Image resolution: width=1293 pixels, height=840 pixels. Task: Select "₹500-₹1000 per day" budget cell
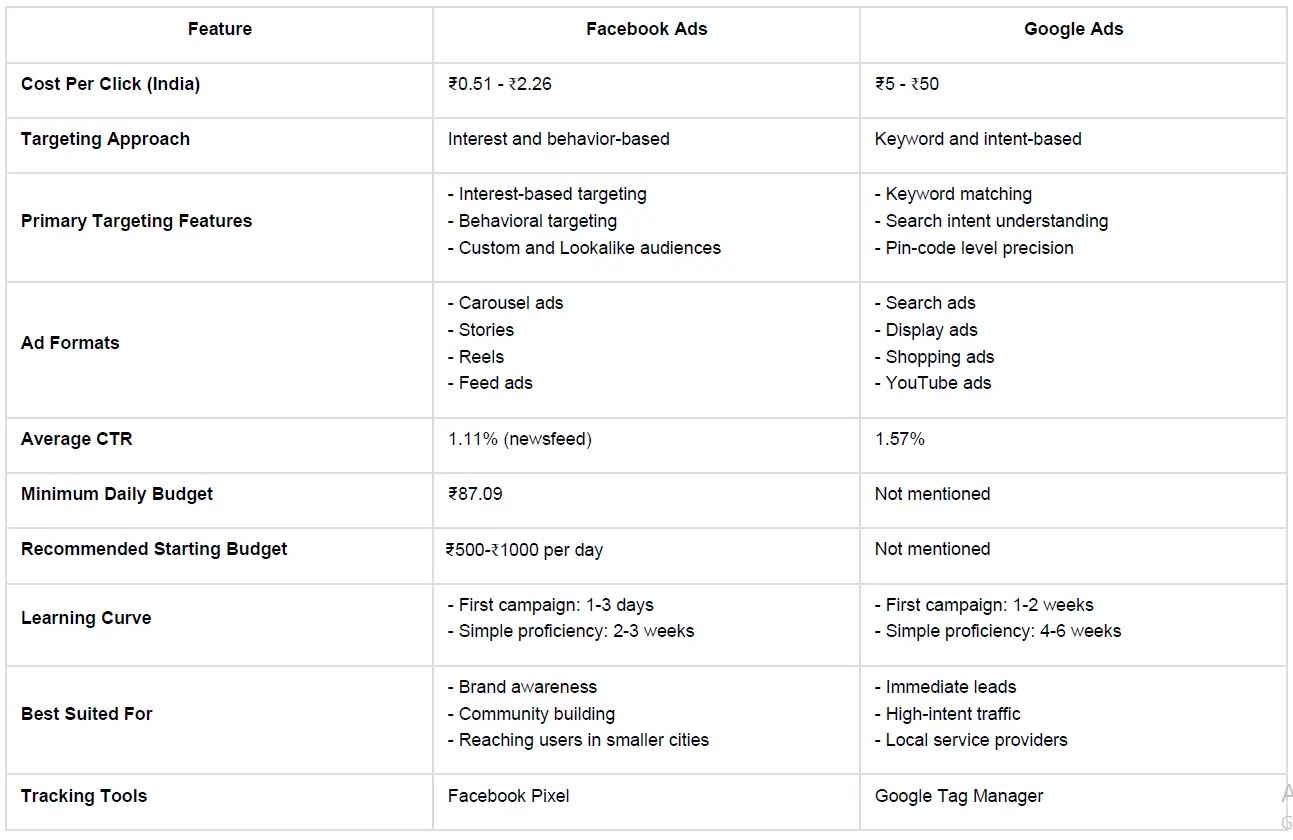tap(525, 550)
